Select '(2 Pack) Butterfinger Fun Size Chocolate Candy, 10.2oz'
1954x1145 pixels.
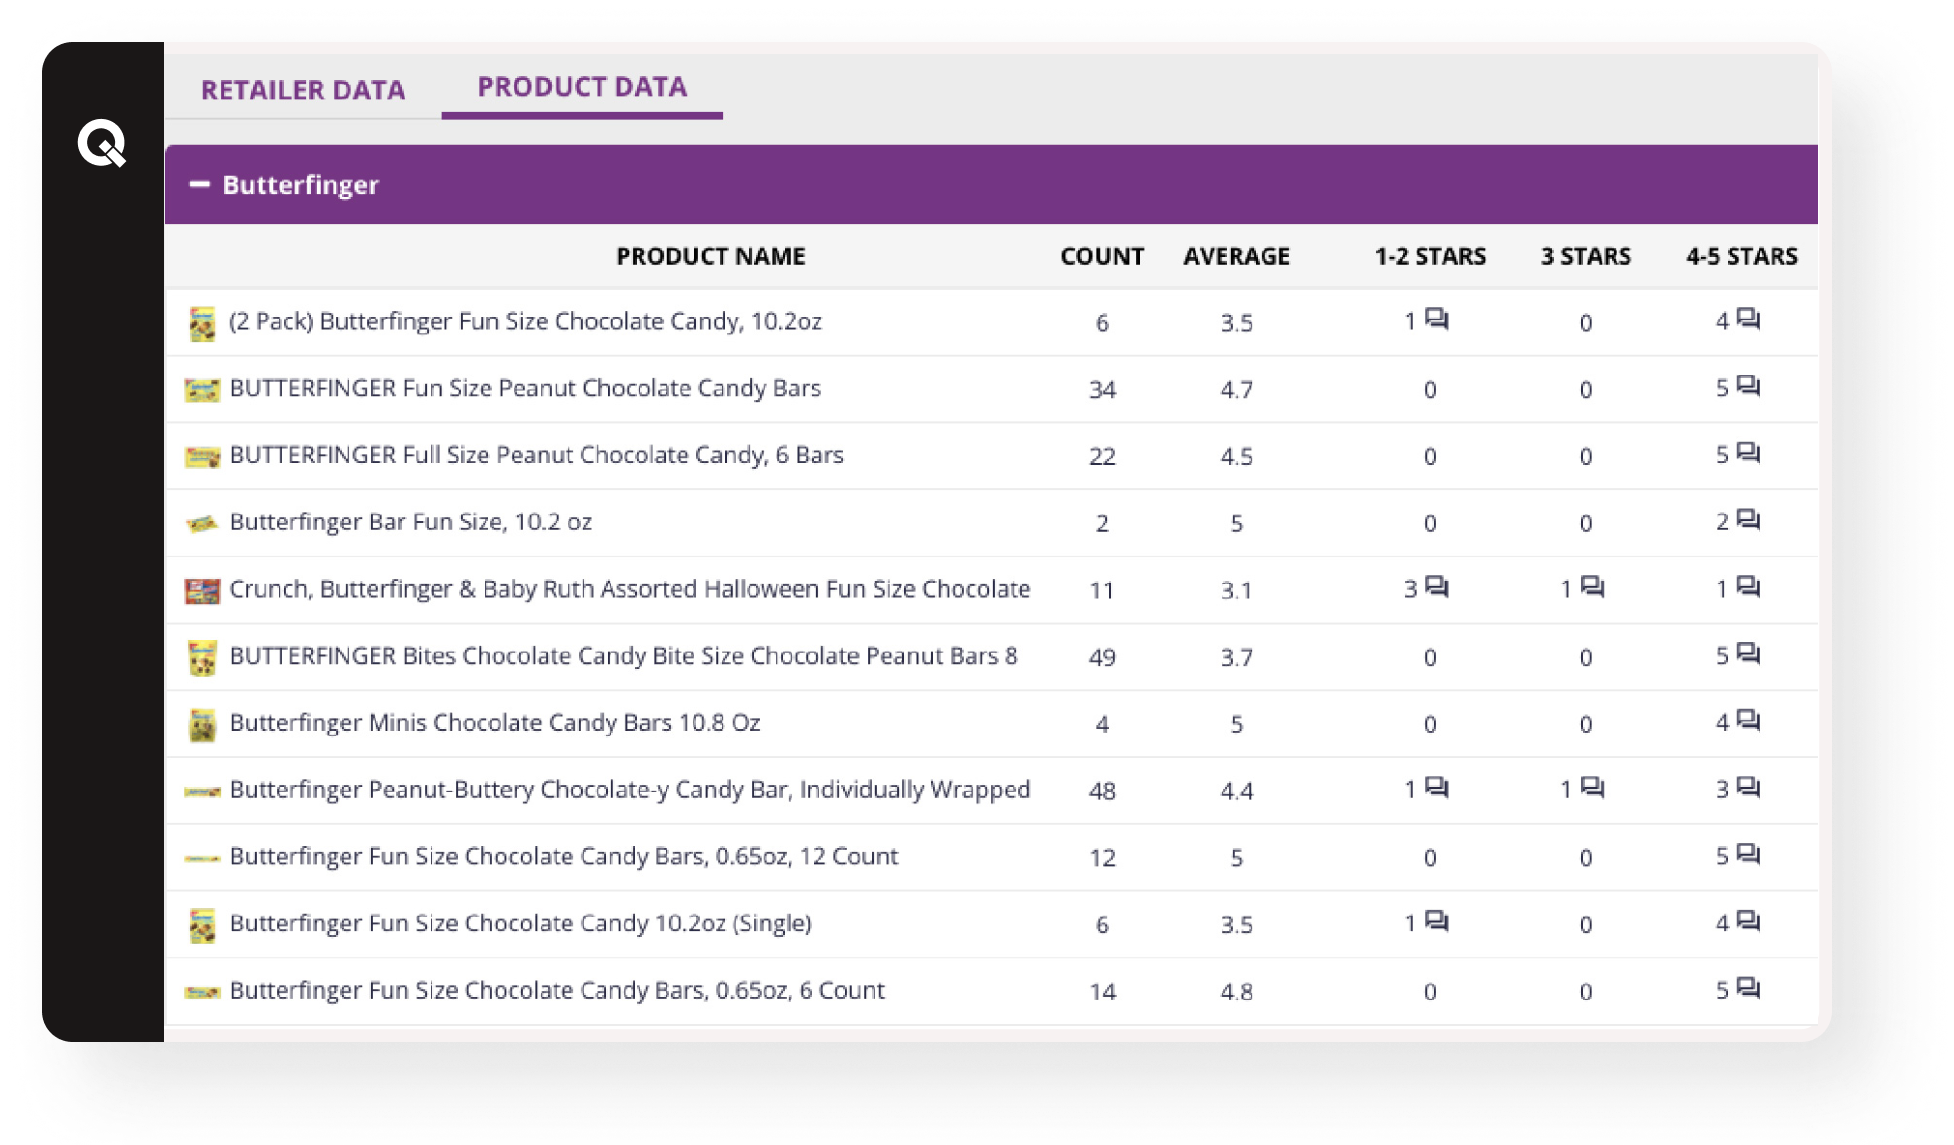[x=525, y=321]
